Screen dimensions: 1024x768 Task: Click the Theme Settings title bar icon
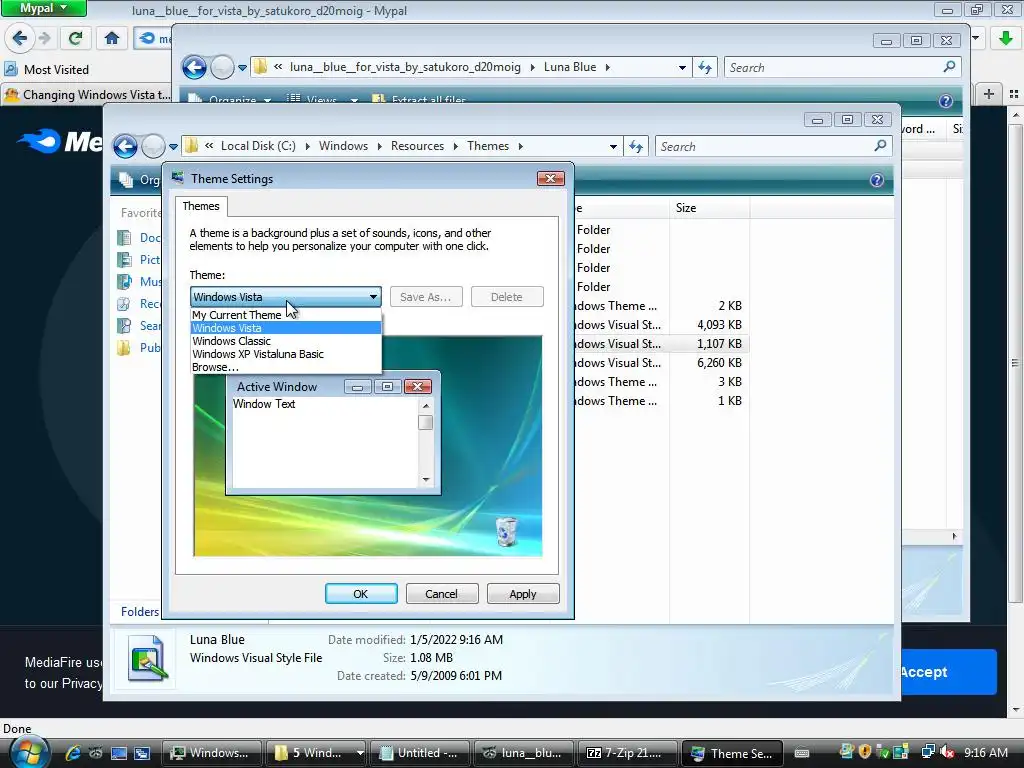(x=178, y=178)
